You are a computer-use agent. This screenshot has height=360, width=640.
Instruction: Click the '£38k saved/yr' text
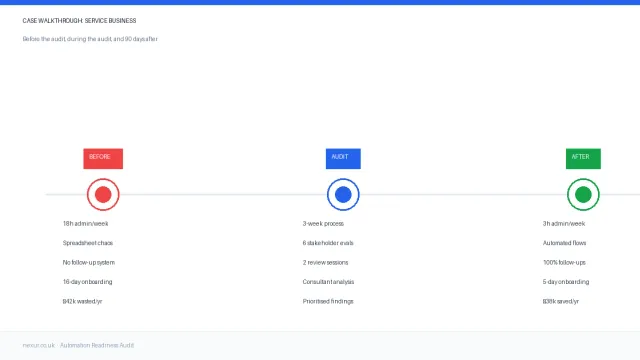click(561, 301)
